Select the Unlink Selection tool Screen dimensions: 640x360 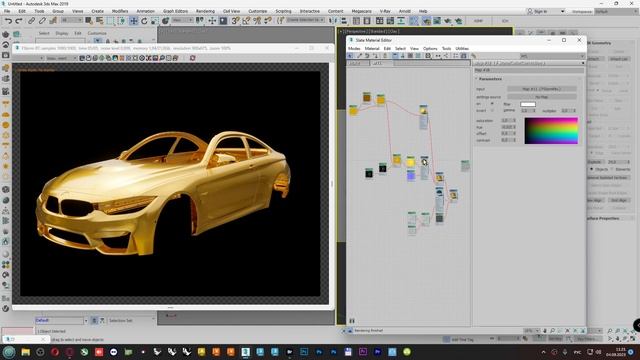[x=42, y=21]
